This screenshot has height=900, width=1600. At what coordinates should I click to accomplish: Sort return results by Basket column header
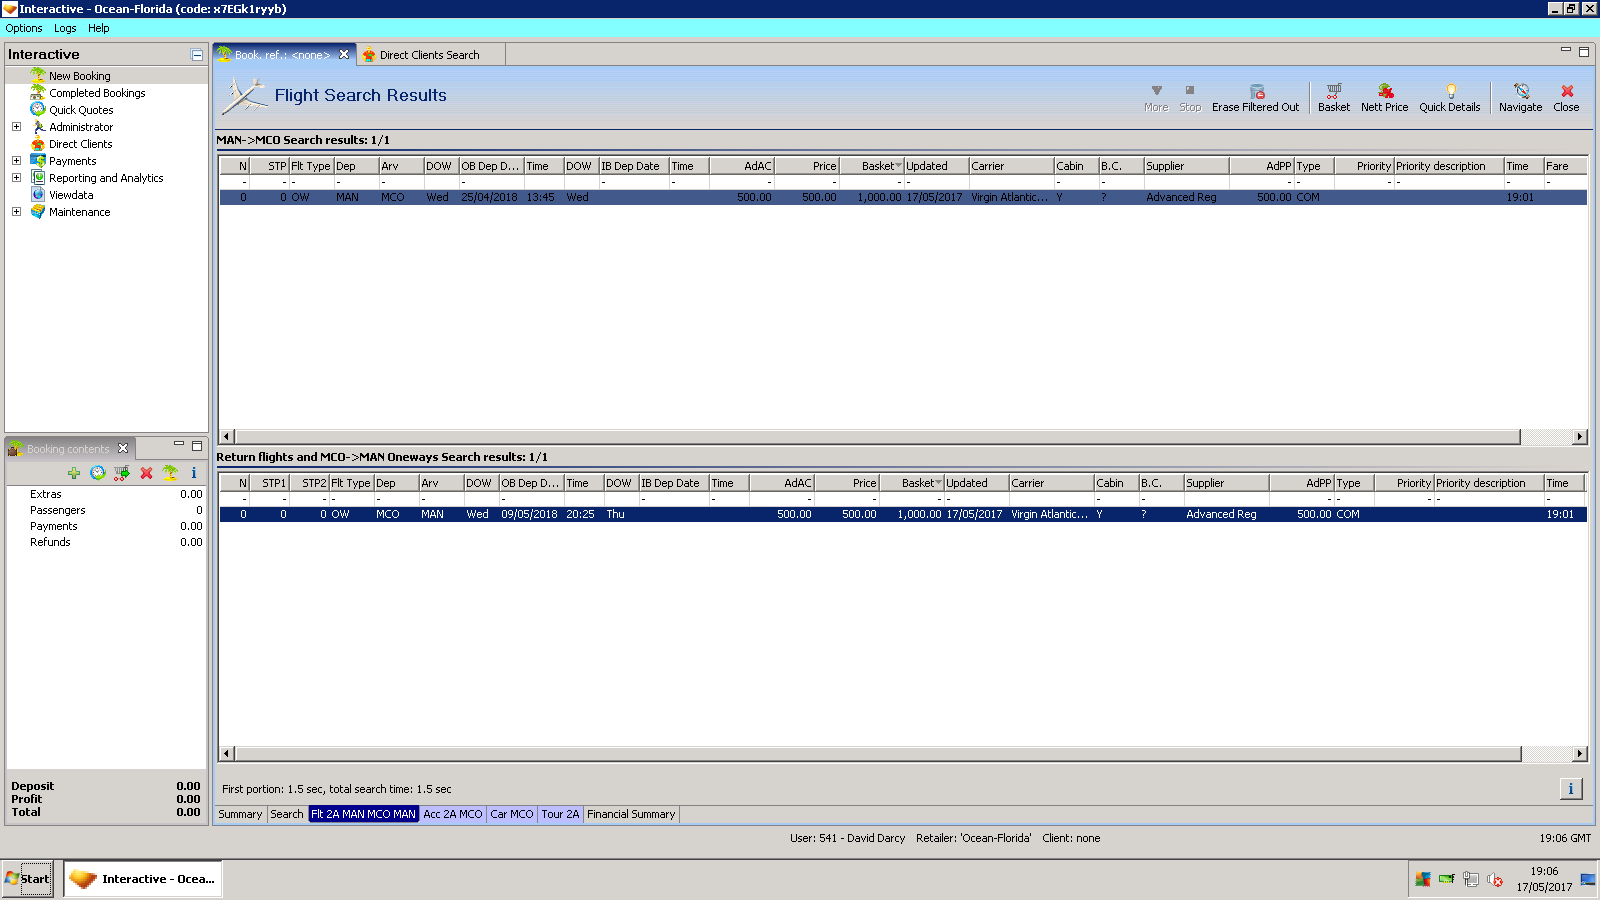click(912, 483)
